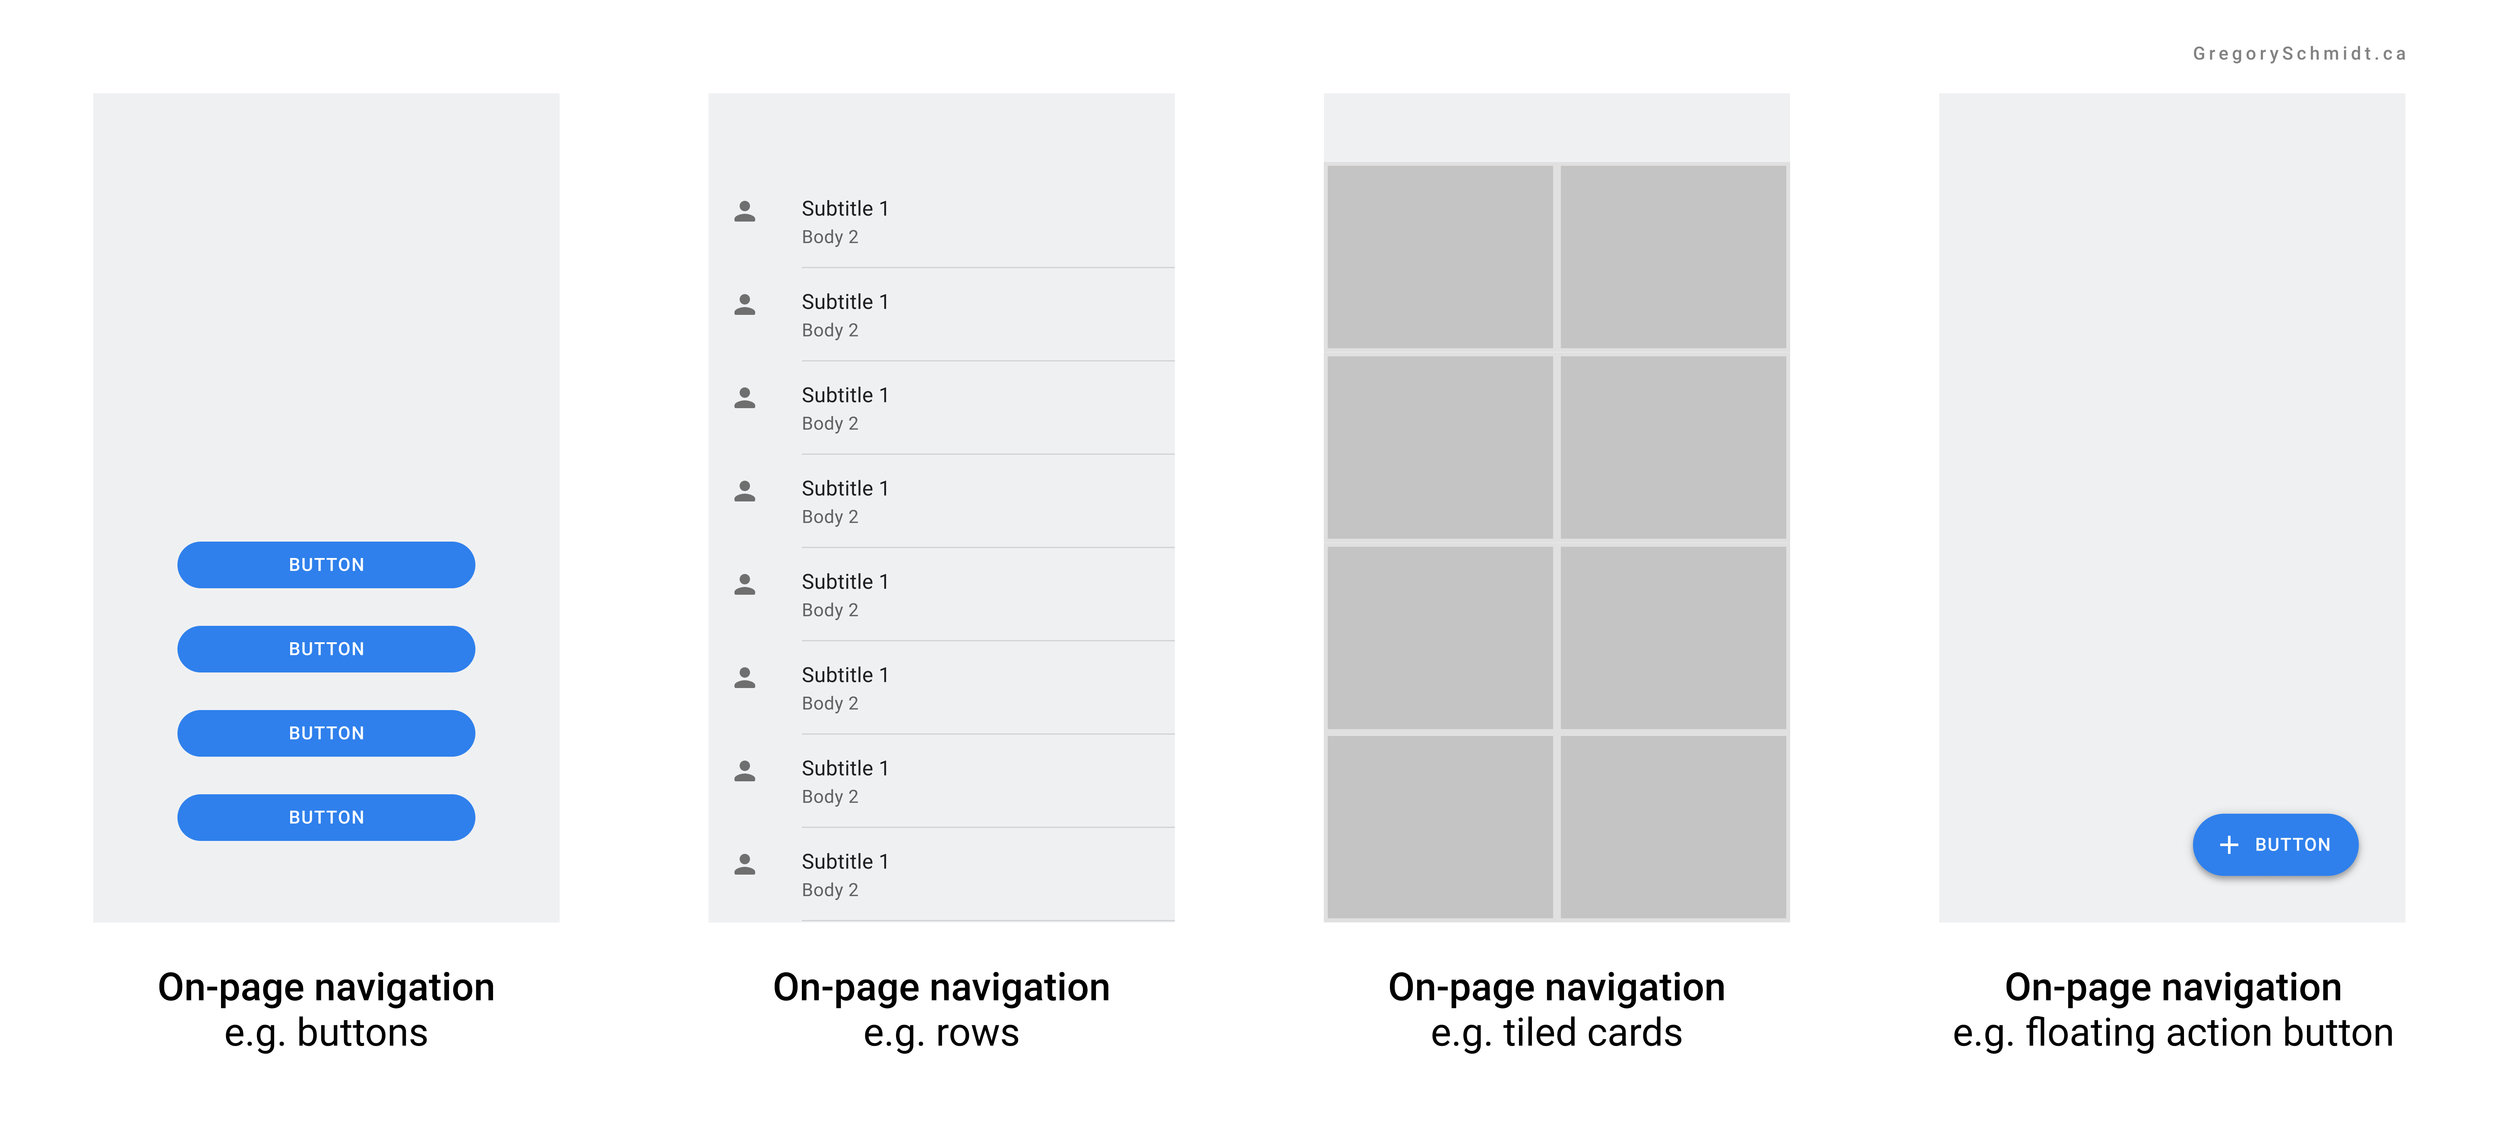Click the person icon in the fourth row
Viewport: 2500px width, 1148px height.
pyautogui.click(x=745, y=491)
